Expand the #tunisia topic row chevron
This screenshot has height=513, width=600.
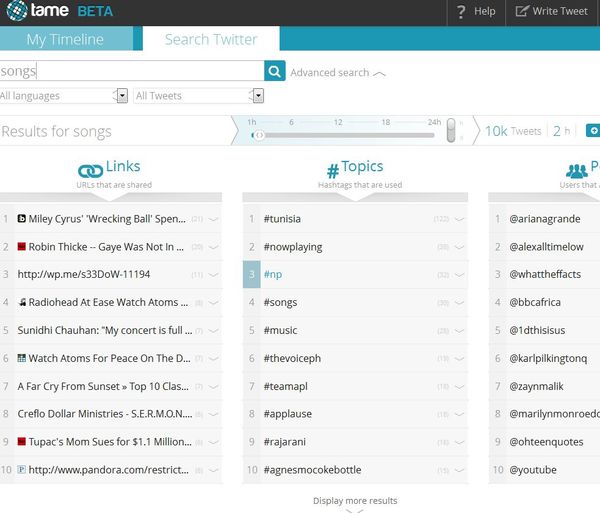click(459, 219)
